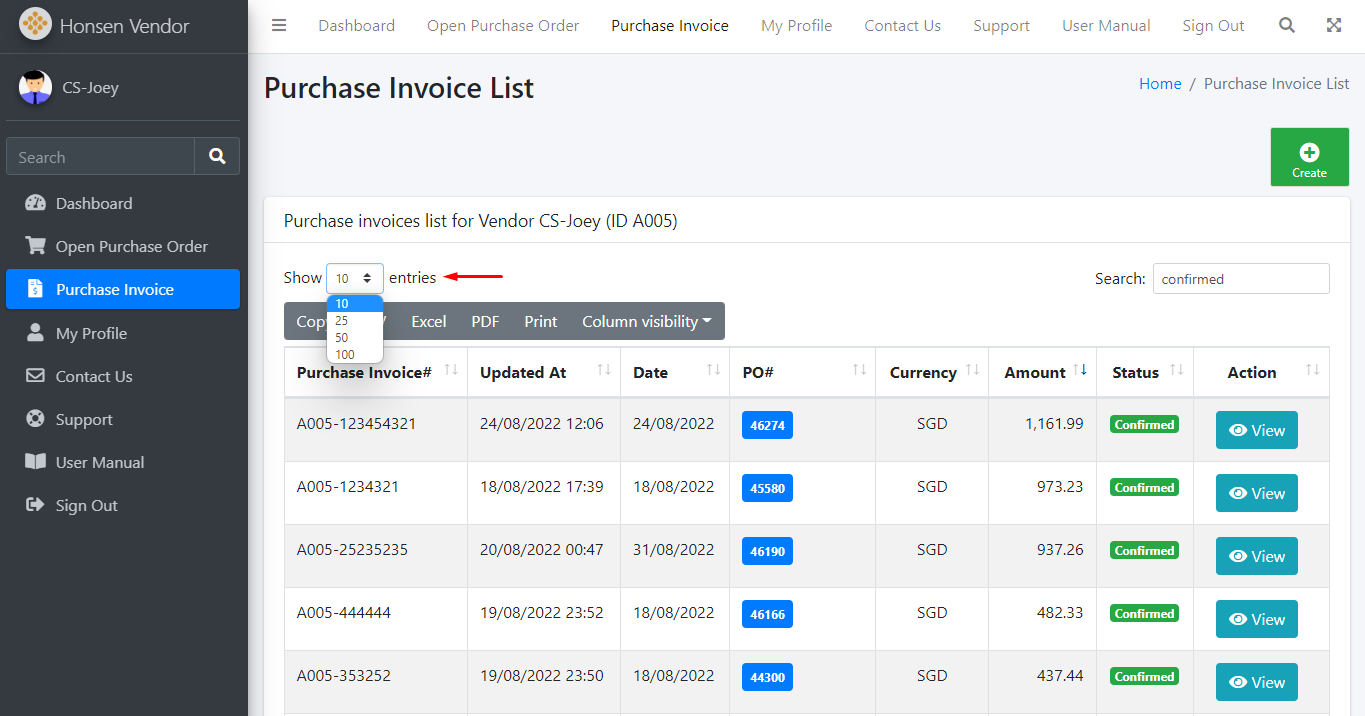The image size is (1365, 716).
Task: Click the sidebar search button icon
Action: (x=217, y=157)
